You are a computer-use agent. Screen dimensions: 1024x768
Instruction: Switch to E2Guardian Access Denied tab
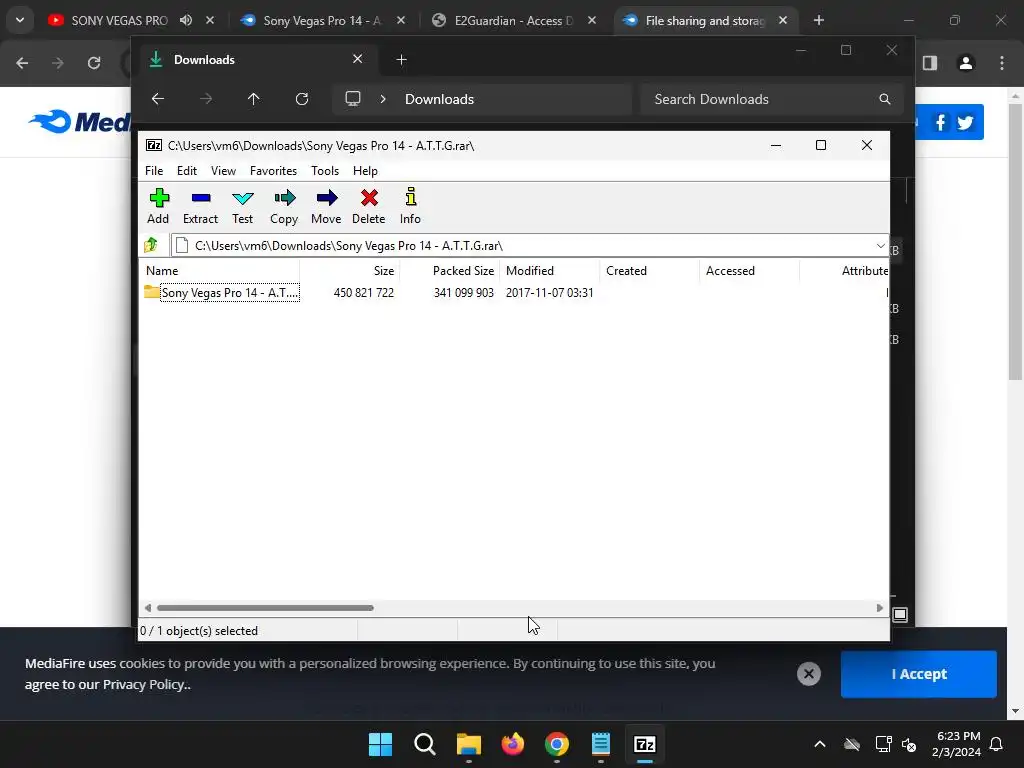click(513, 21)
